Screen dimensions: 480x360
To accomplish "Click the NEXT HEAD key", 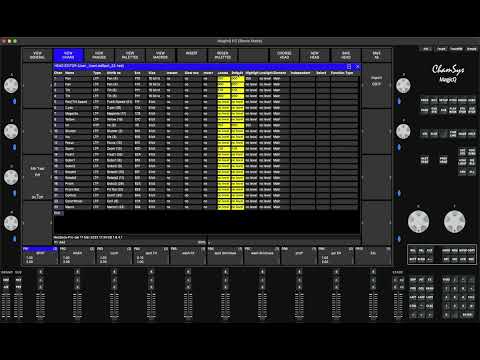I will pyautogui.click(x=424, y=160).
